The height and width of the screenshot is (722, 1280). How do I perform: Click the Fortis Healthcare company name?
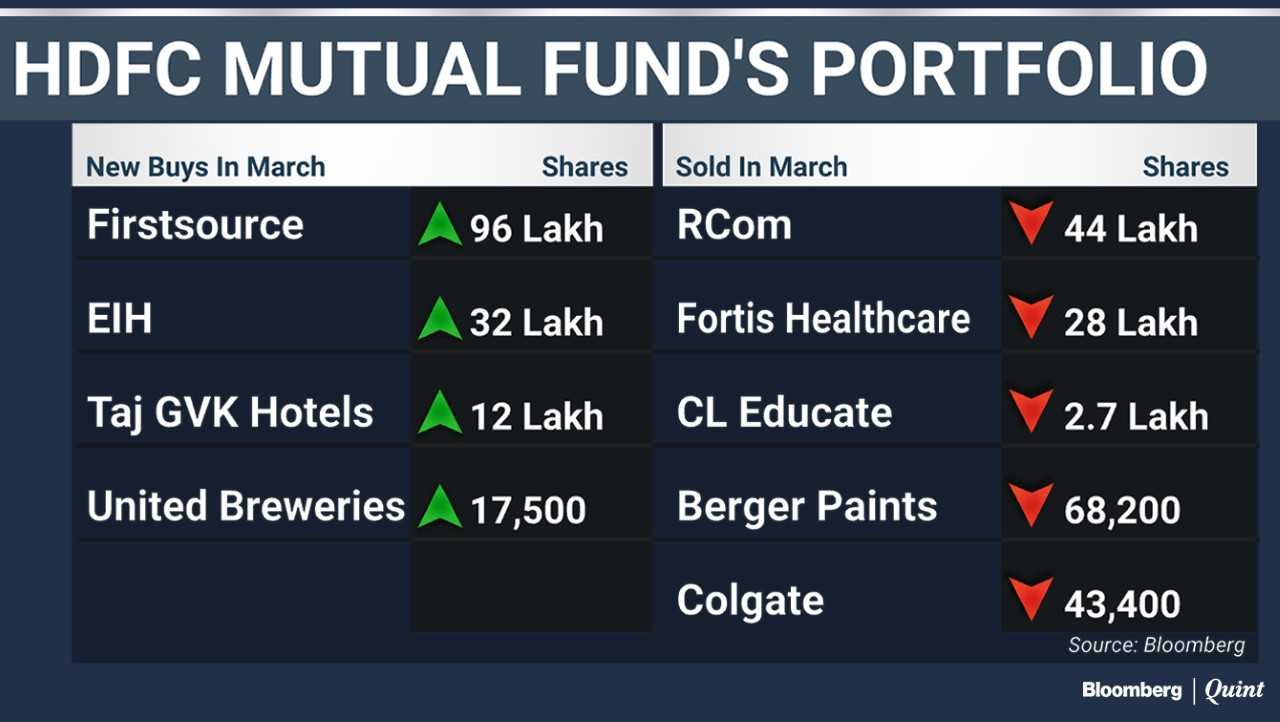pos(823,319)
